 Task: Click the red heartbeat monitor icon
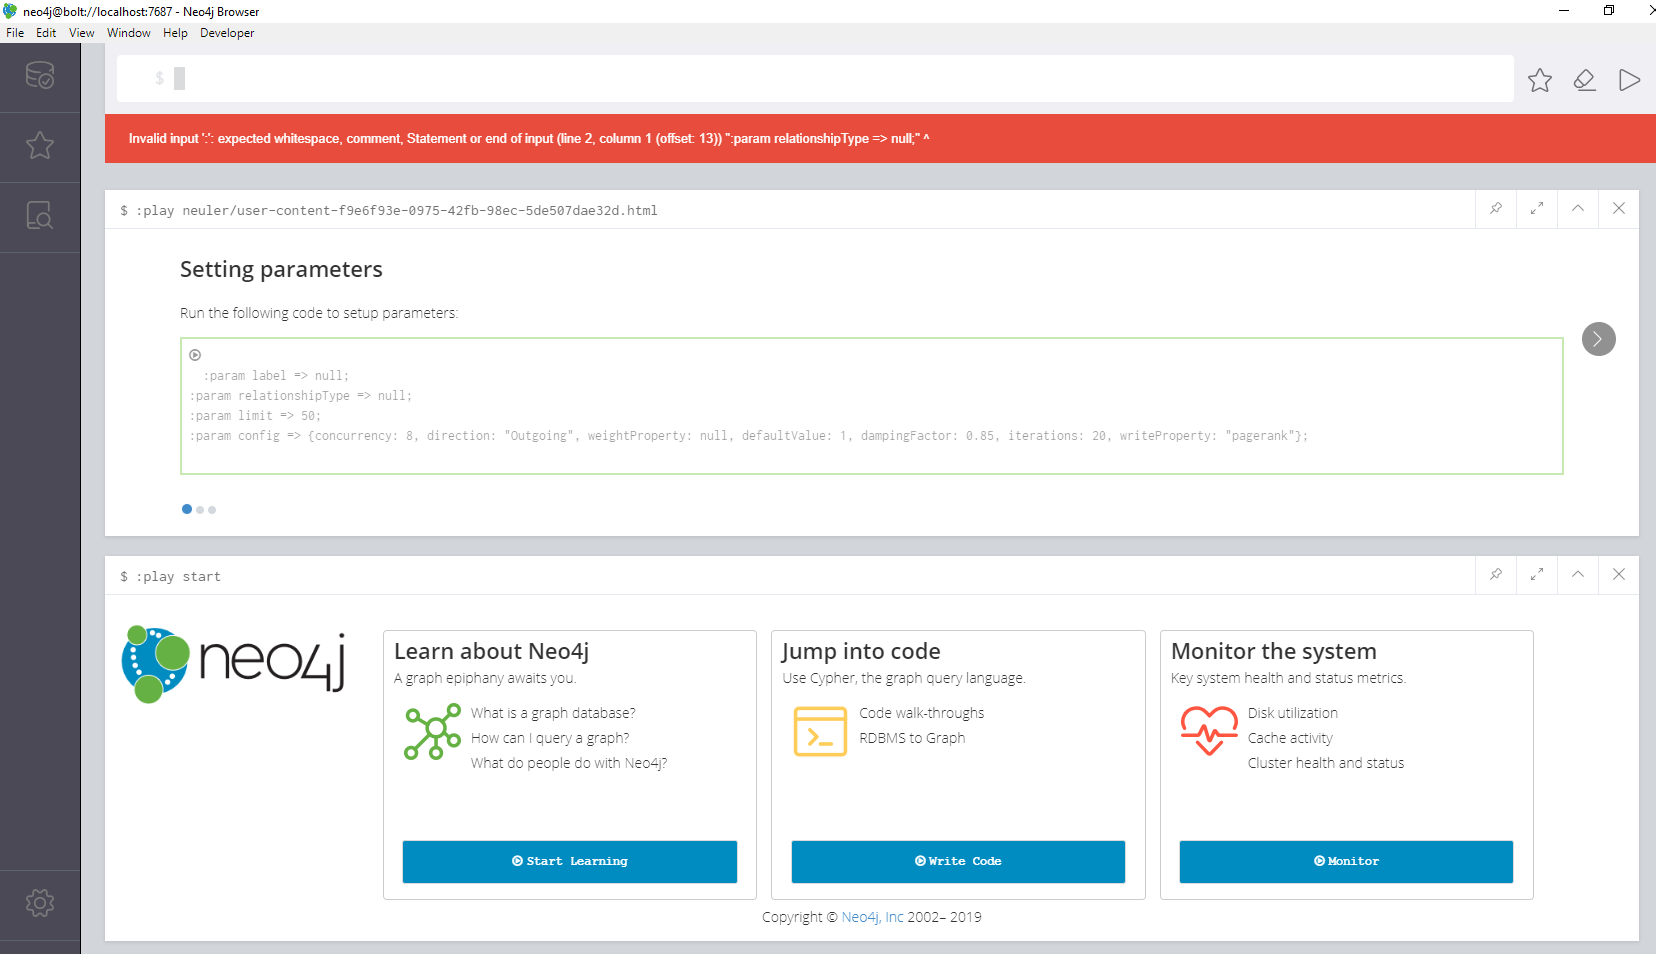(1209, 731)
